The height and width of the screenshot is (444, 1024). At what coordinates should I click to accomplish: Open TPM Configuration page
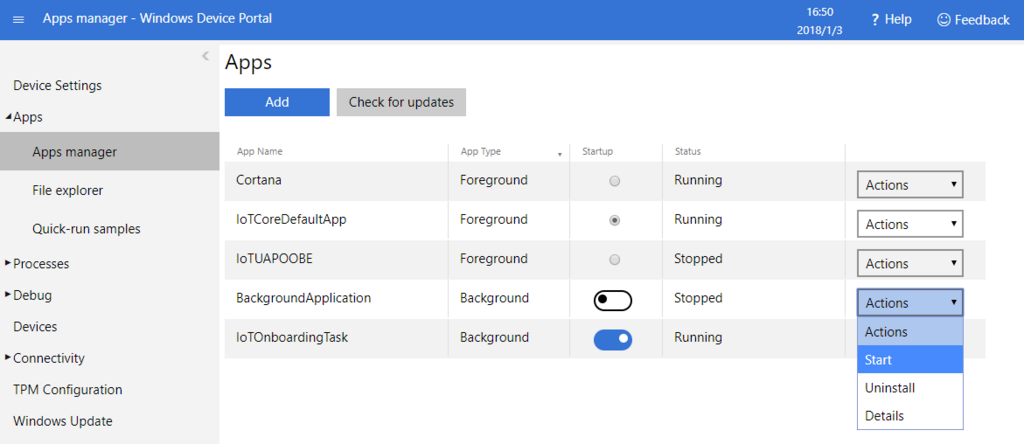pos(68,390)
